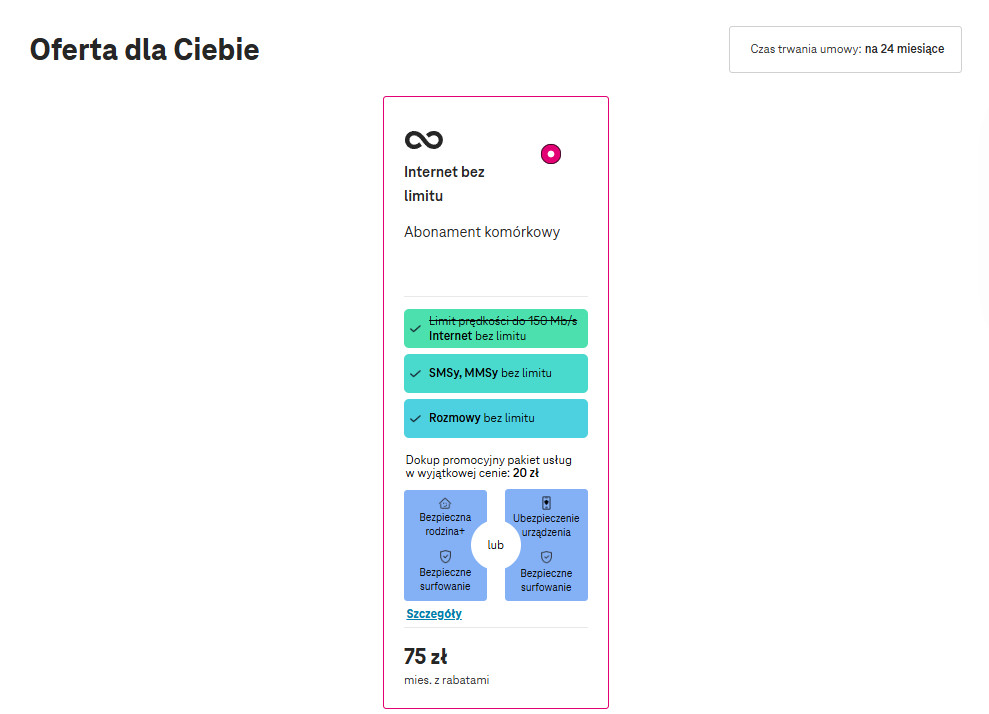Screen dimensions: 989x714
Task: Click the 75 zł monthly price
Action: (425, 657)
